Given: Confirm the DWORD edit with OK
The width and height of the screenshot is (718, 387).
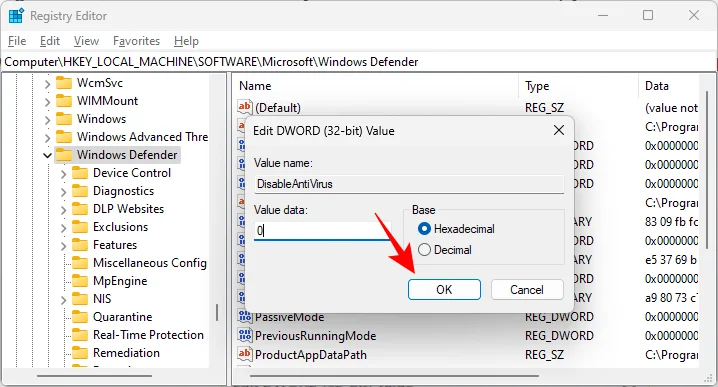Looking at the screenshot, I should [444, 289].
